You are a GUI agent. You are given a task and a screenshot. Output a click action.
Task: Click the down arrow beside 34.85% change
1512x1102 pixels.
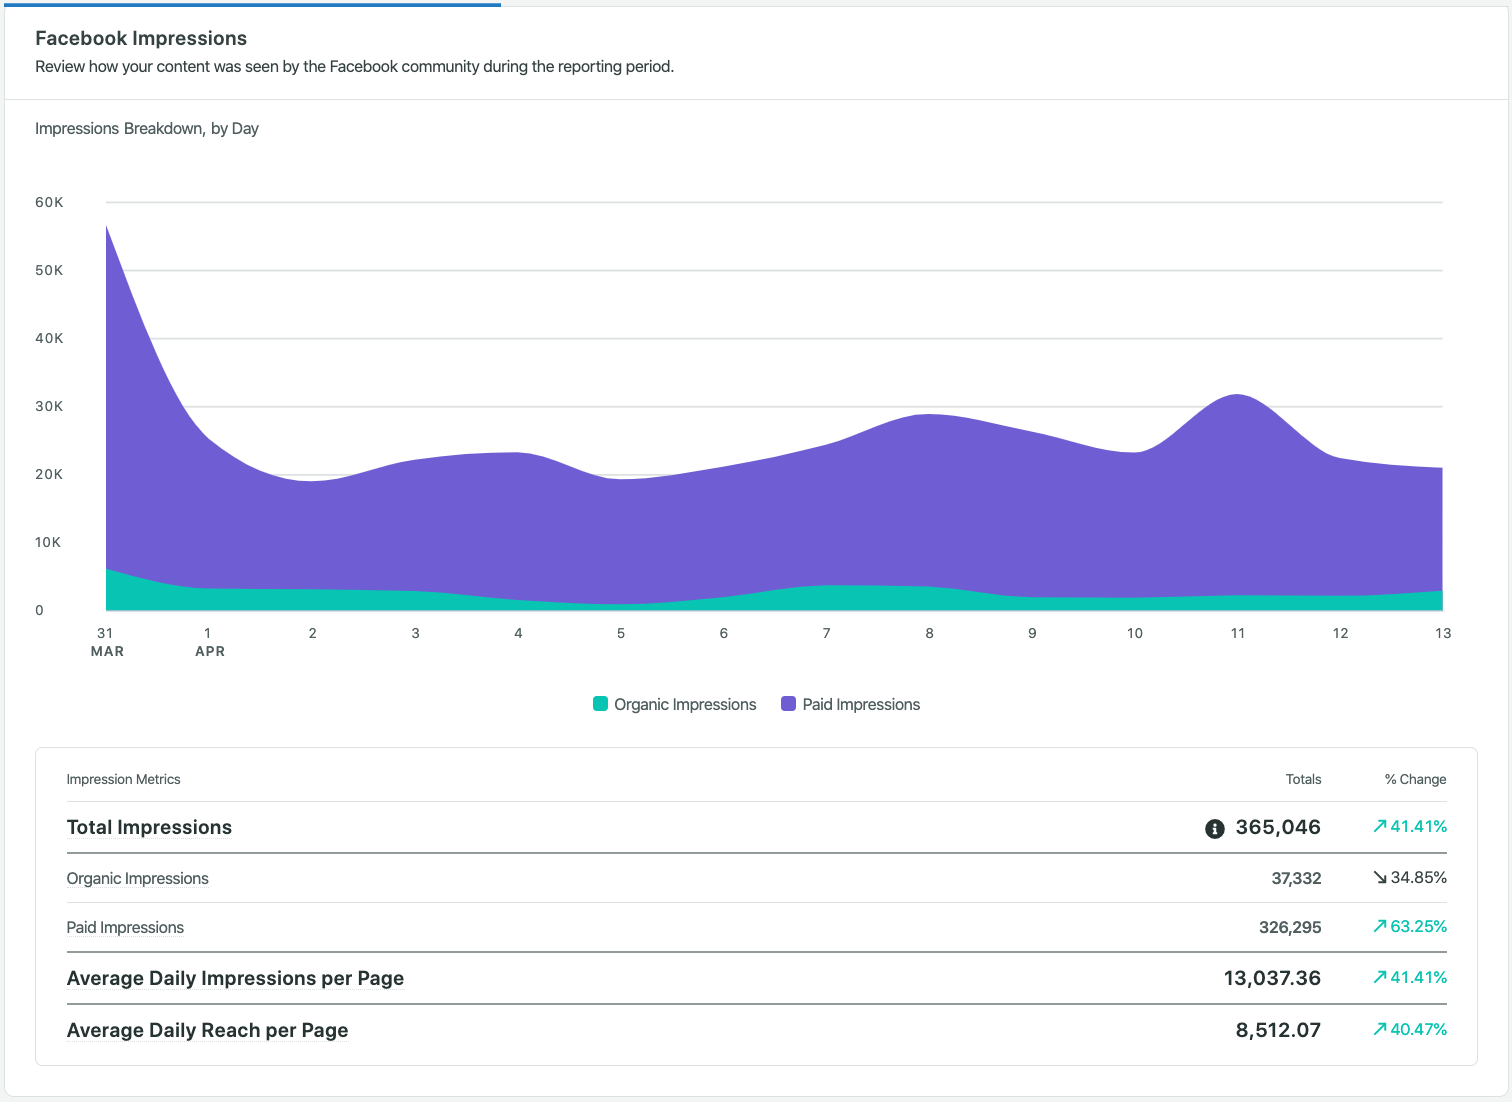coord(1380,877)
